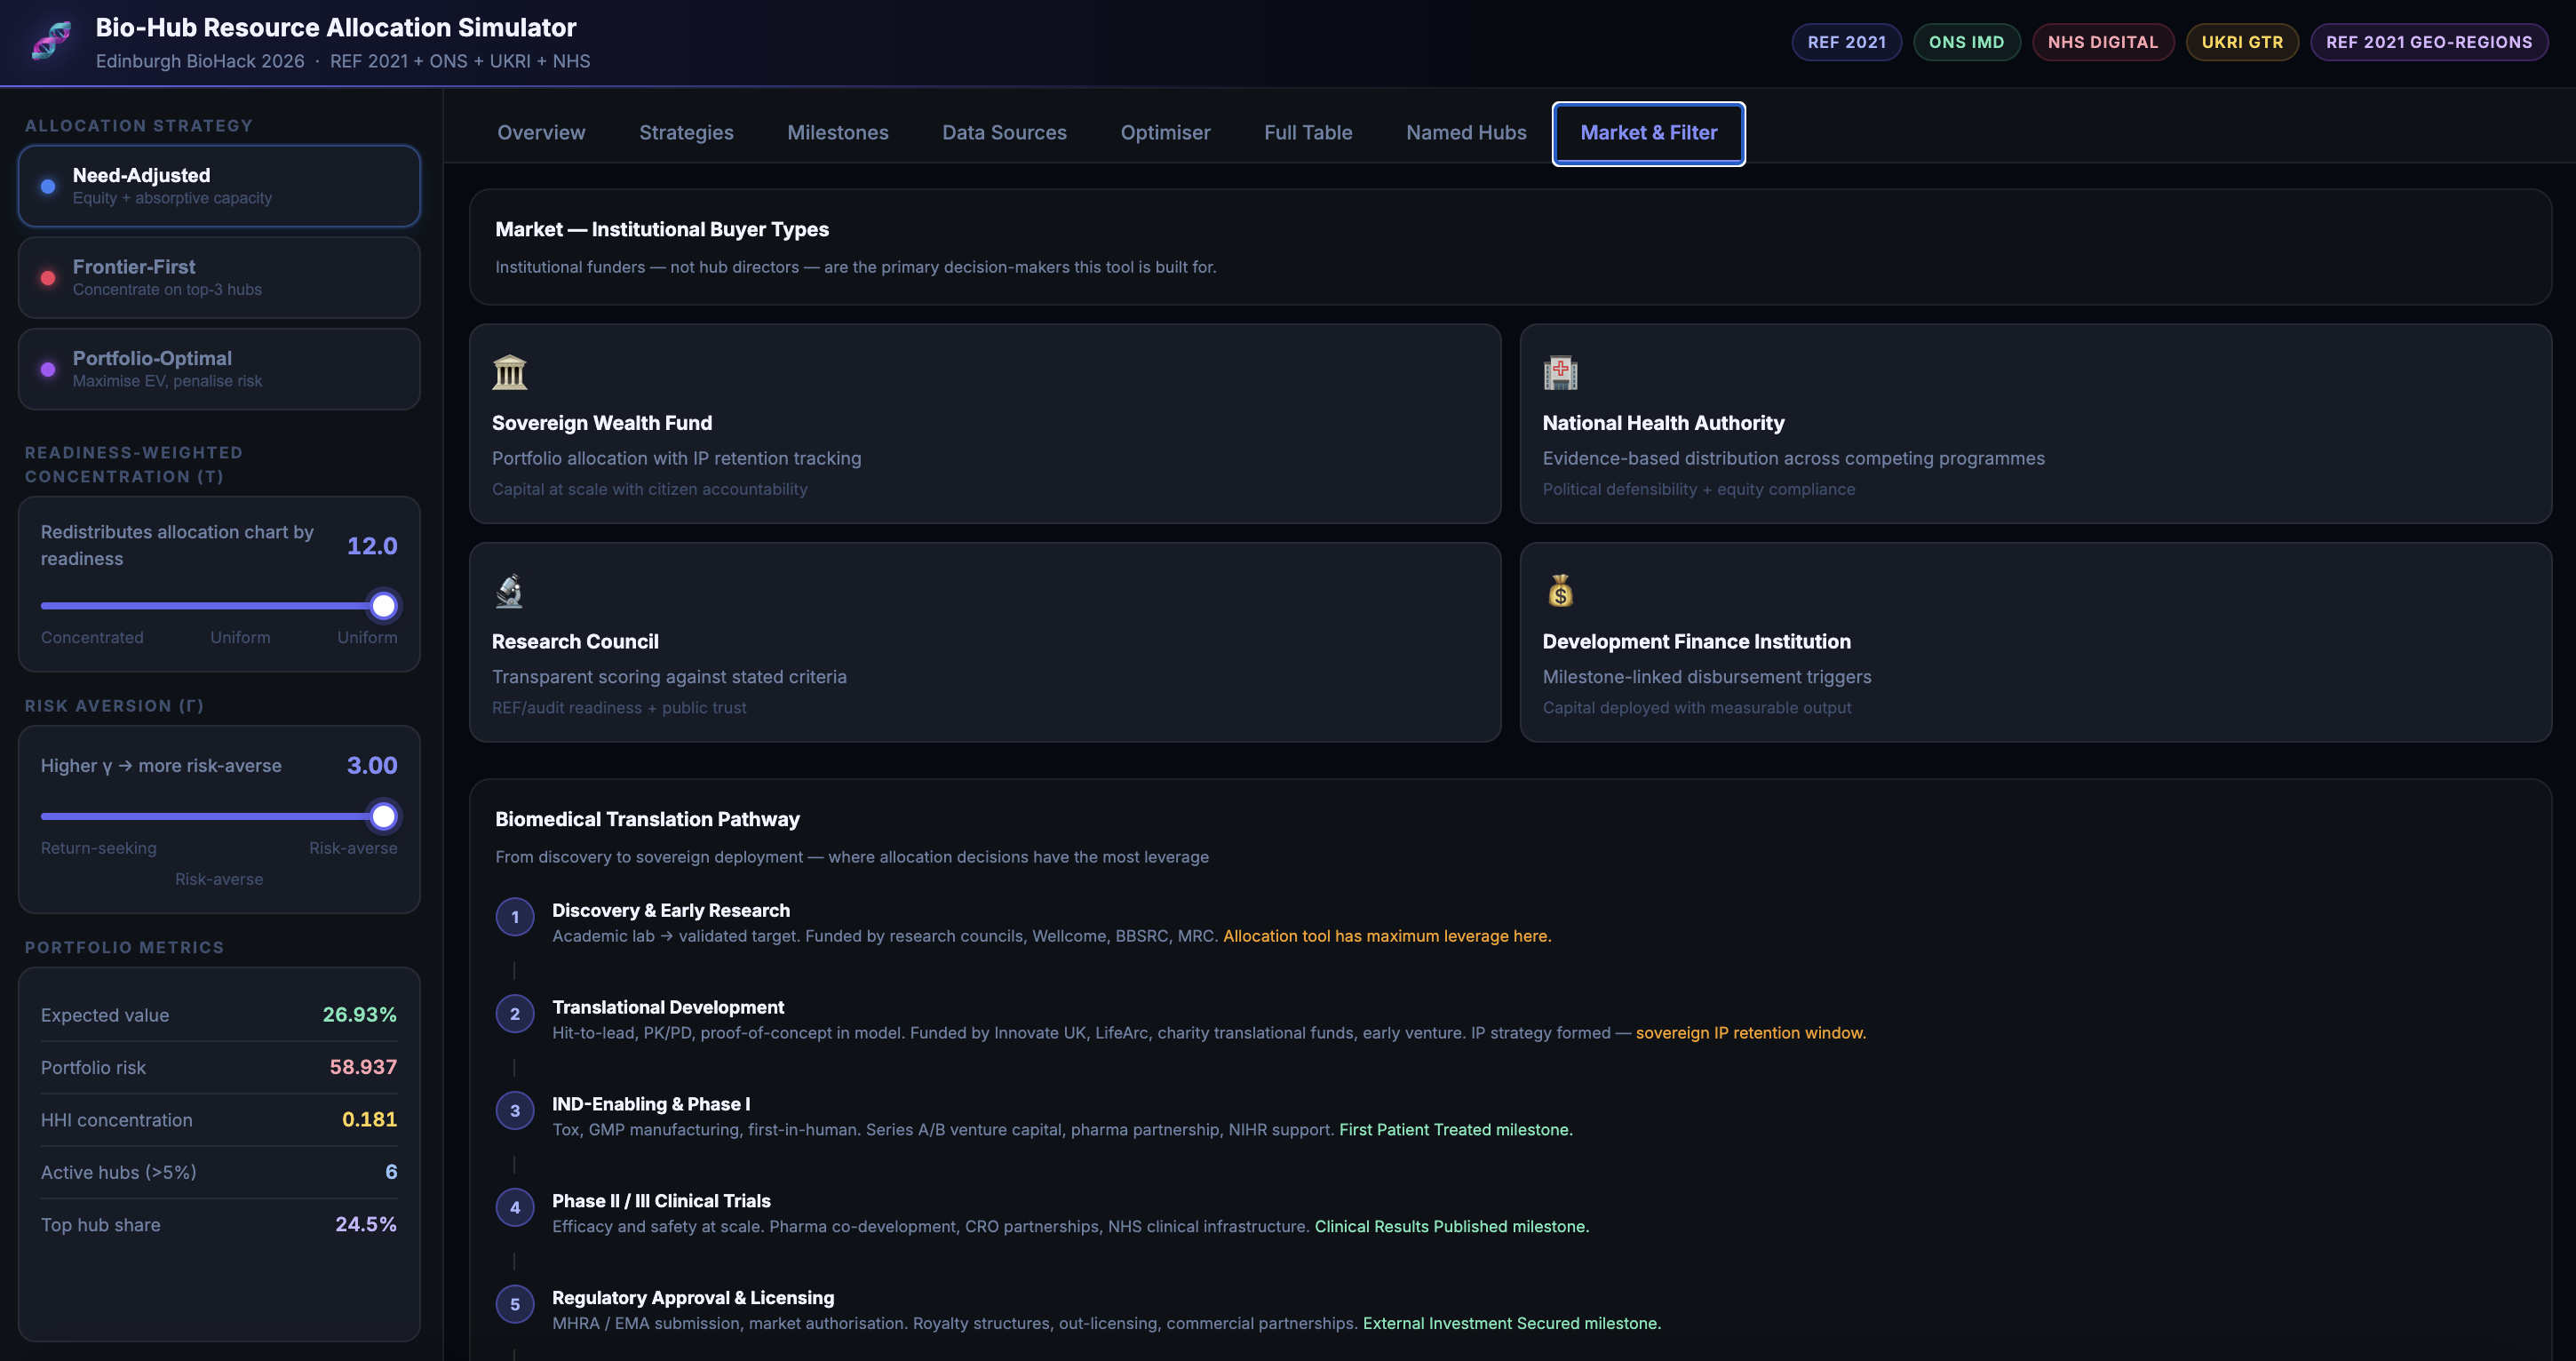Click the Development Finance money bag icon
Viewport: 2576px width, 1361px height.
pos(1560,591)
